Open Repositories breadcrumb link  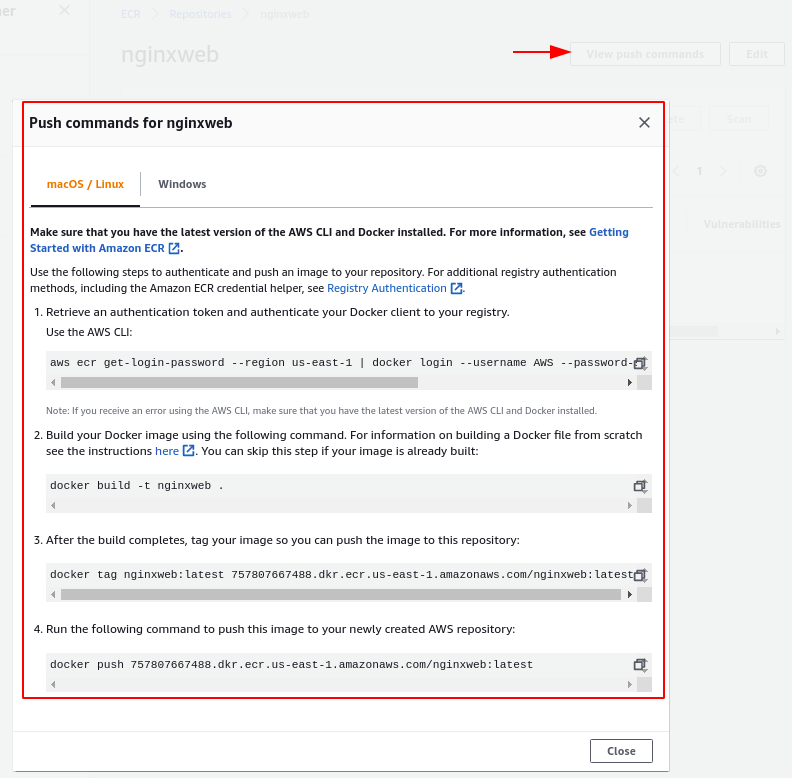click(x=200, y=14)
